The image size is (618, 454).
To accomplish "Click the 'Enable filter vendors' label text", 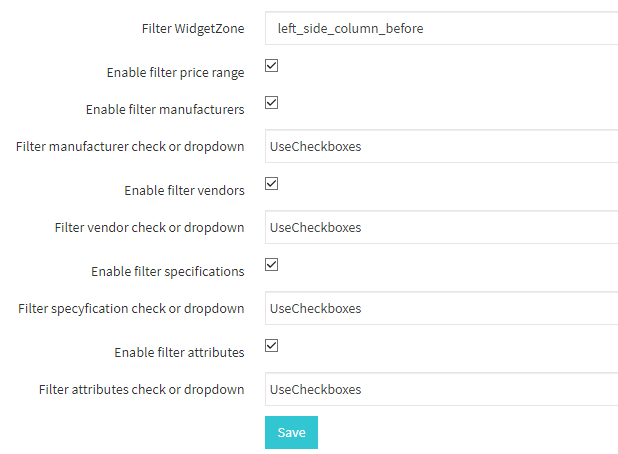I will coord(184,190).
